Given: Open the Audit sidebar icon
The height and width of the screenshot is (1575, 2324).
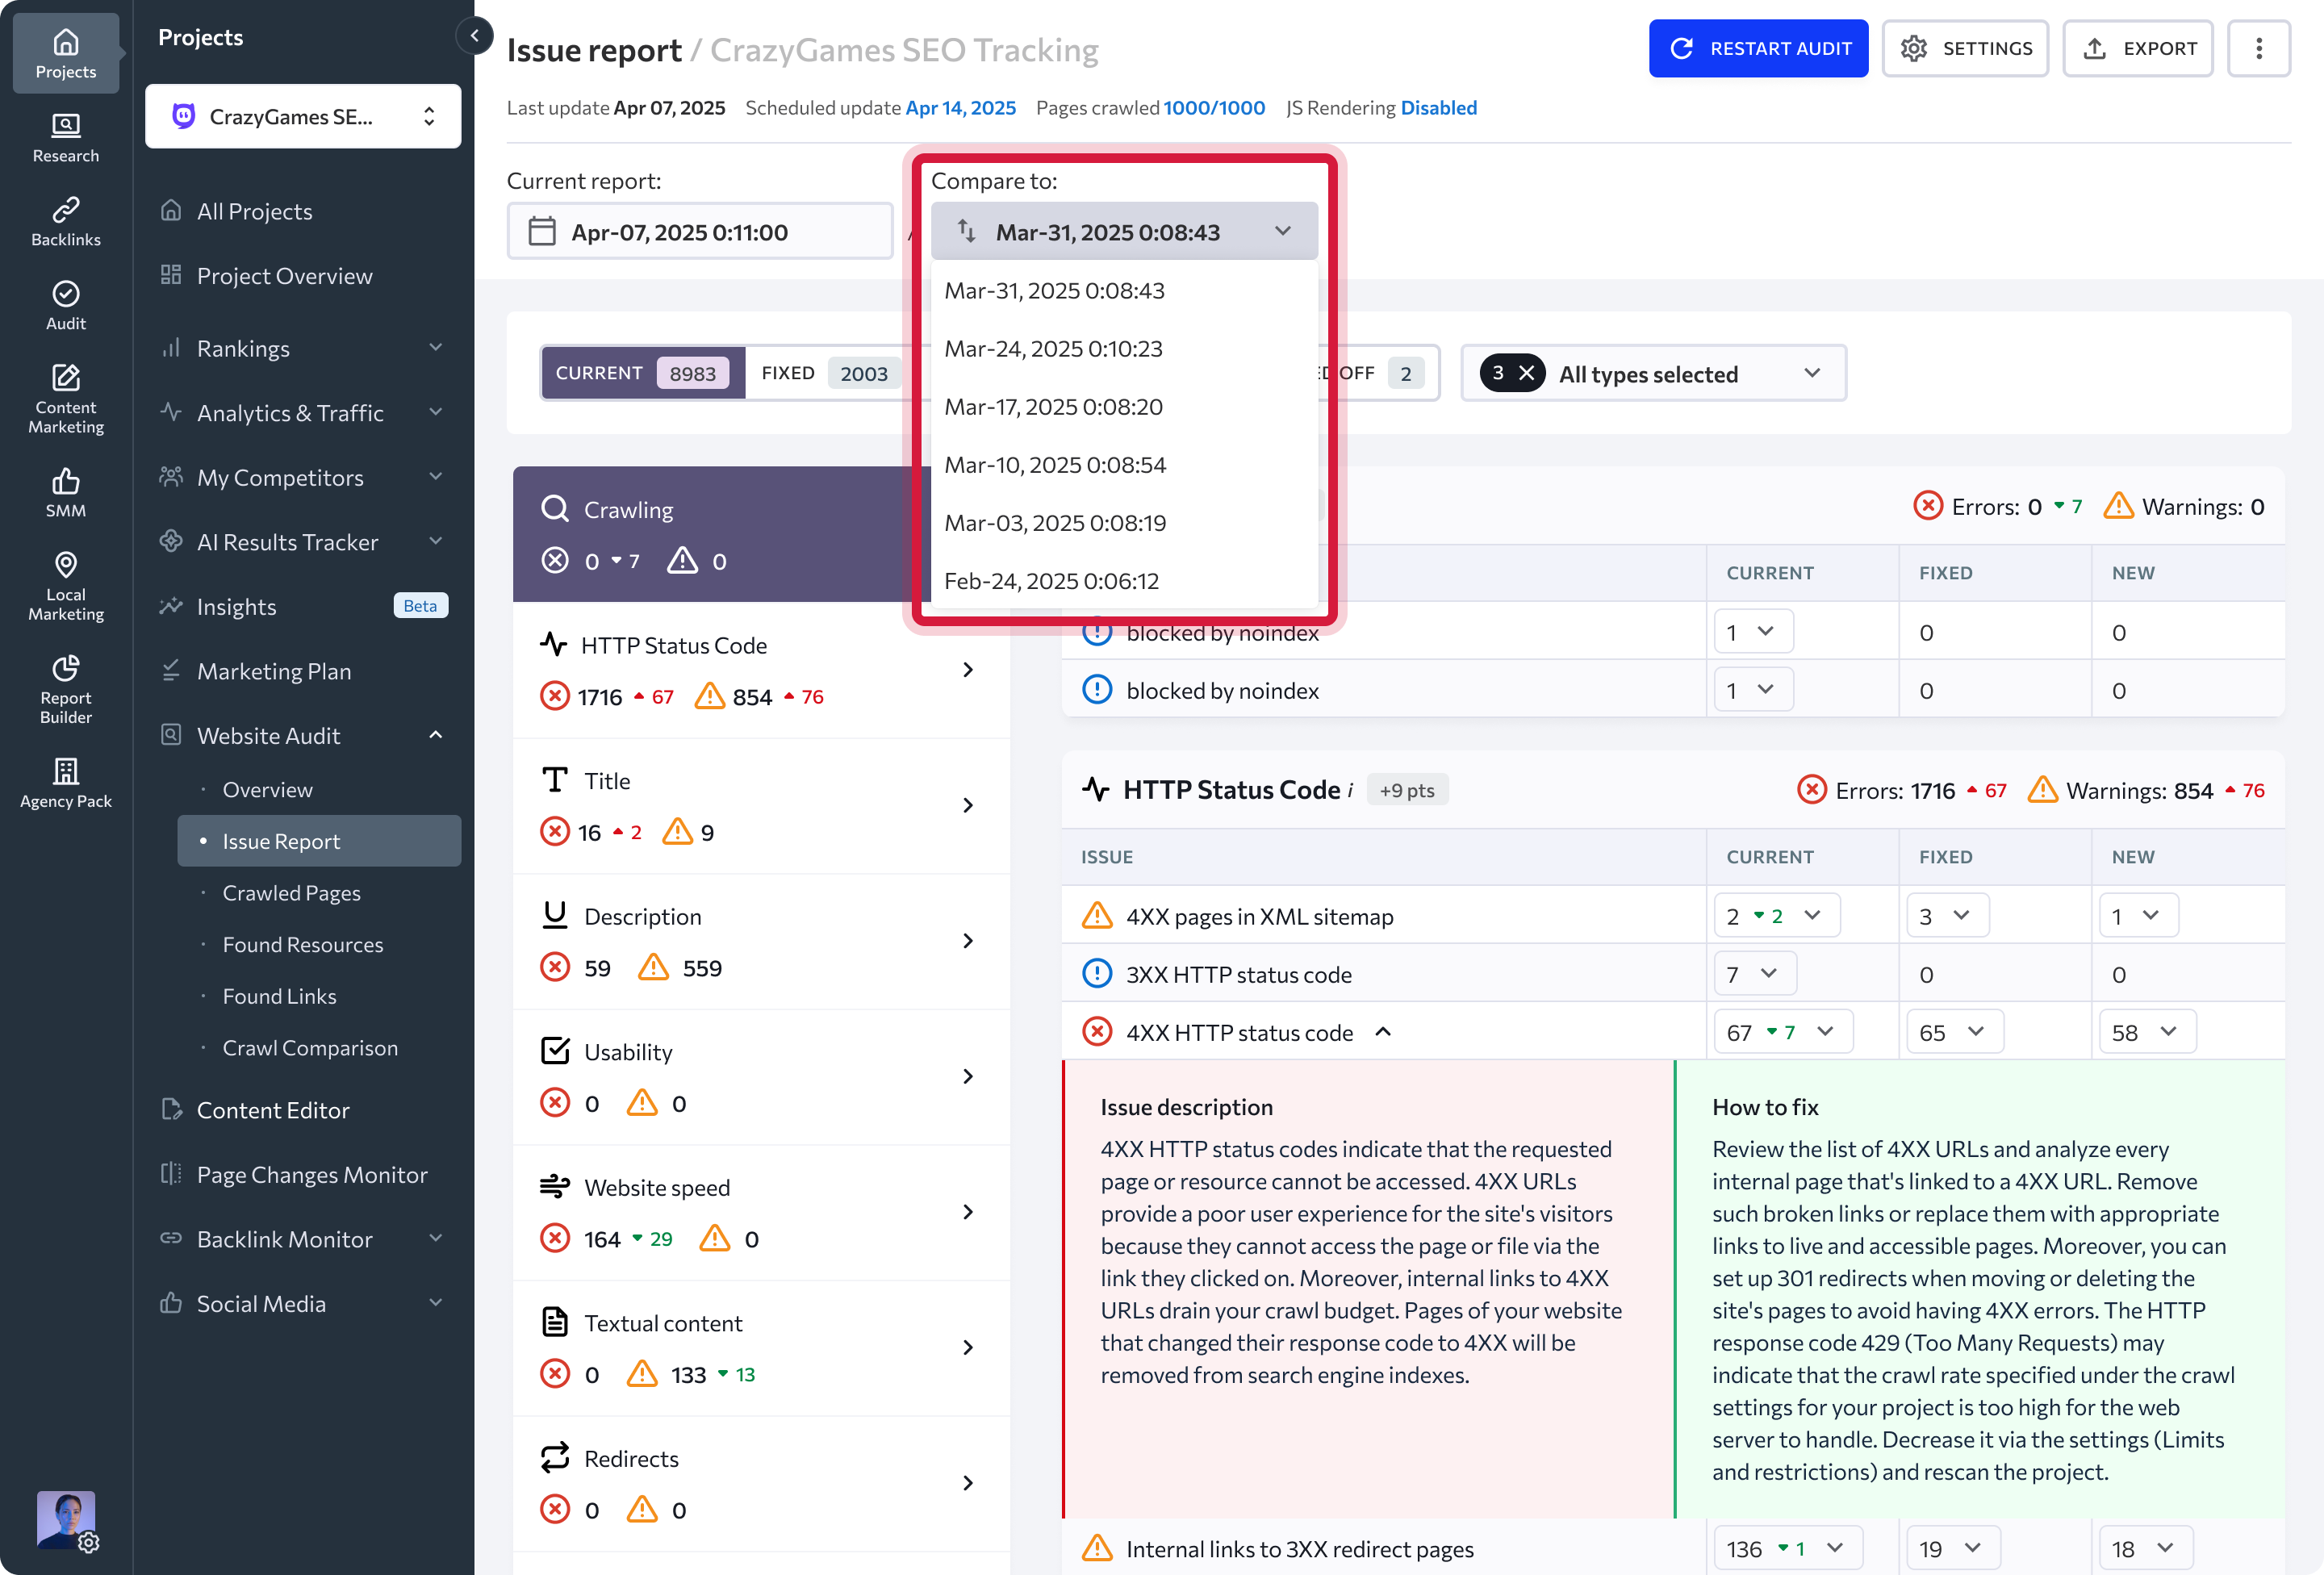Looking at the screenshot, I should pyautogui.click(x=66, y=305).
